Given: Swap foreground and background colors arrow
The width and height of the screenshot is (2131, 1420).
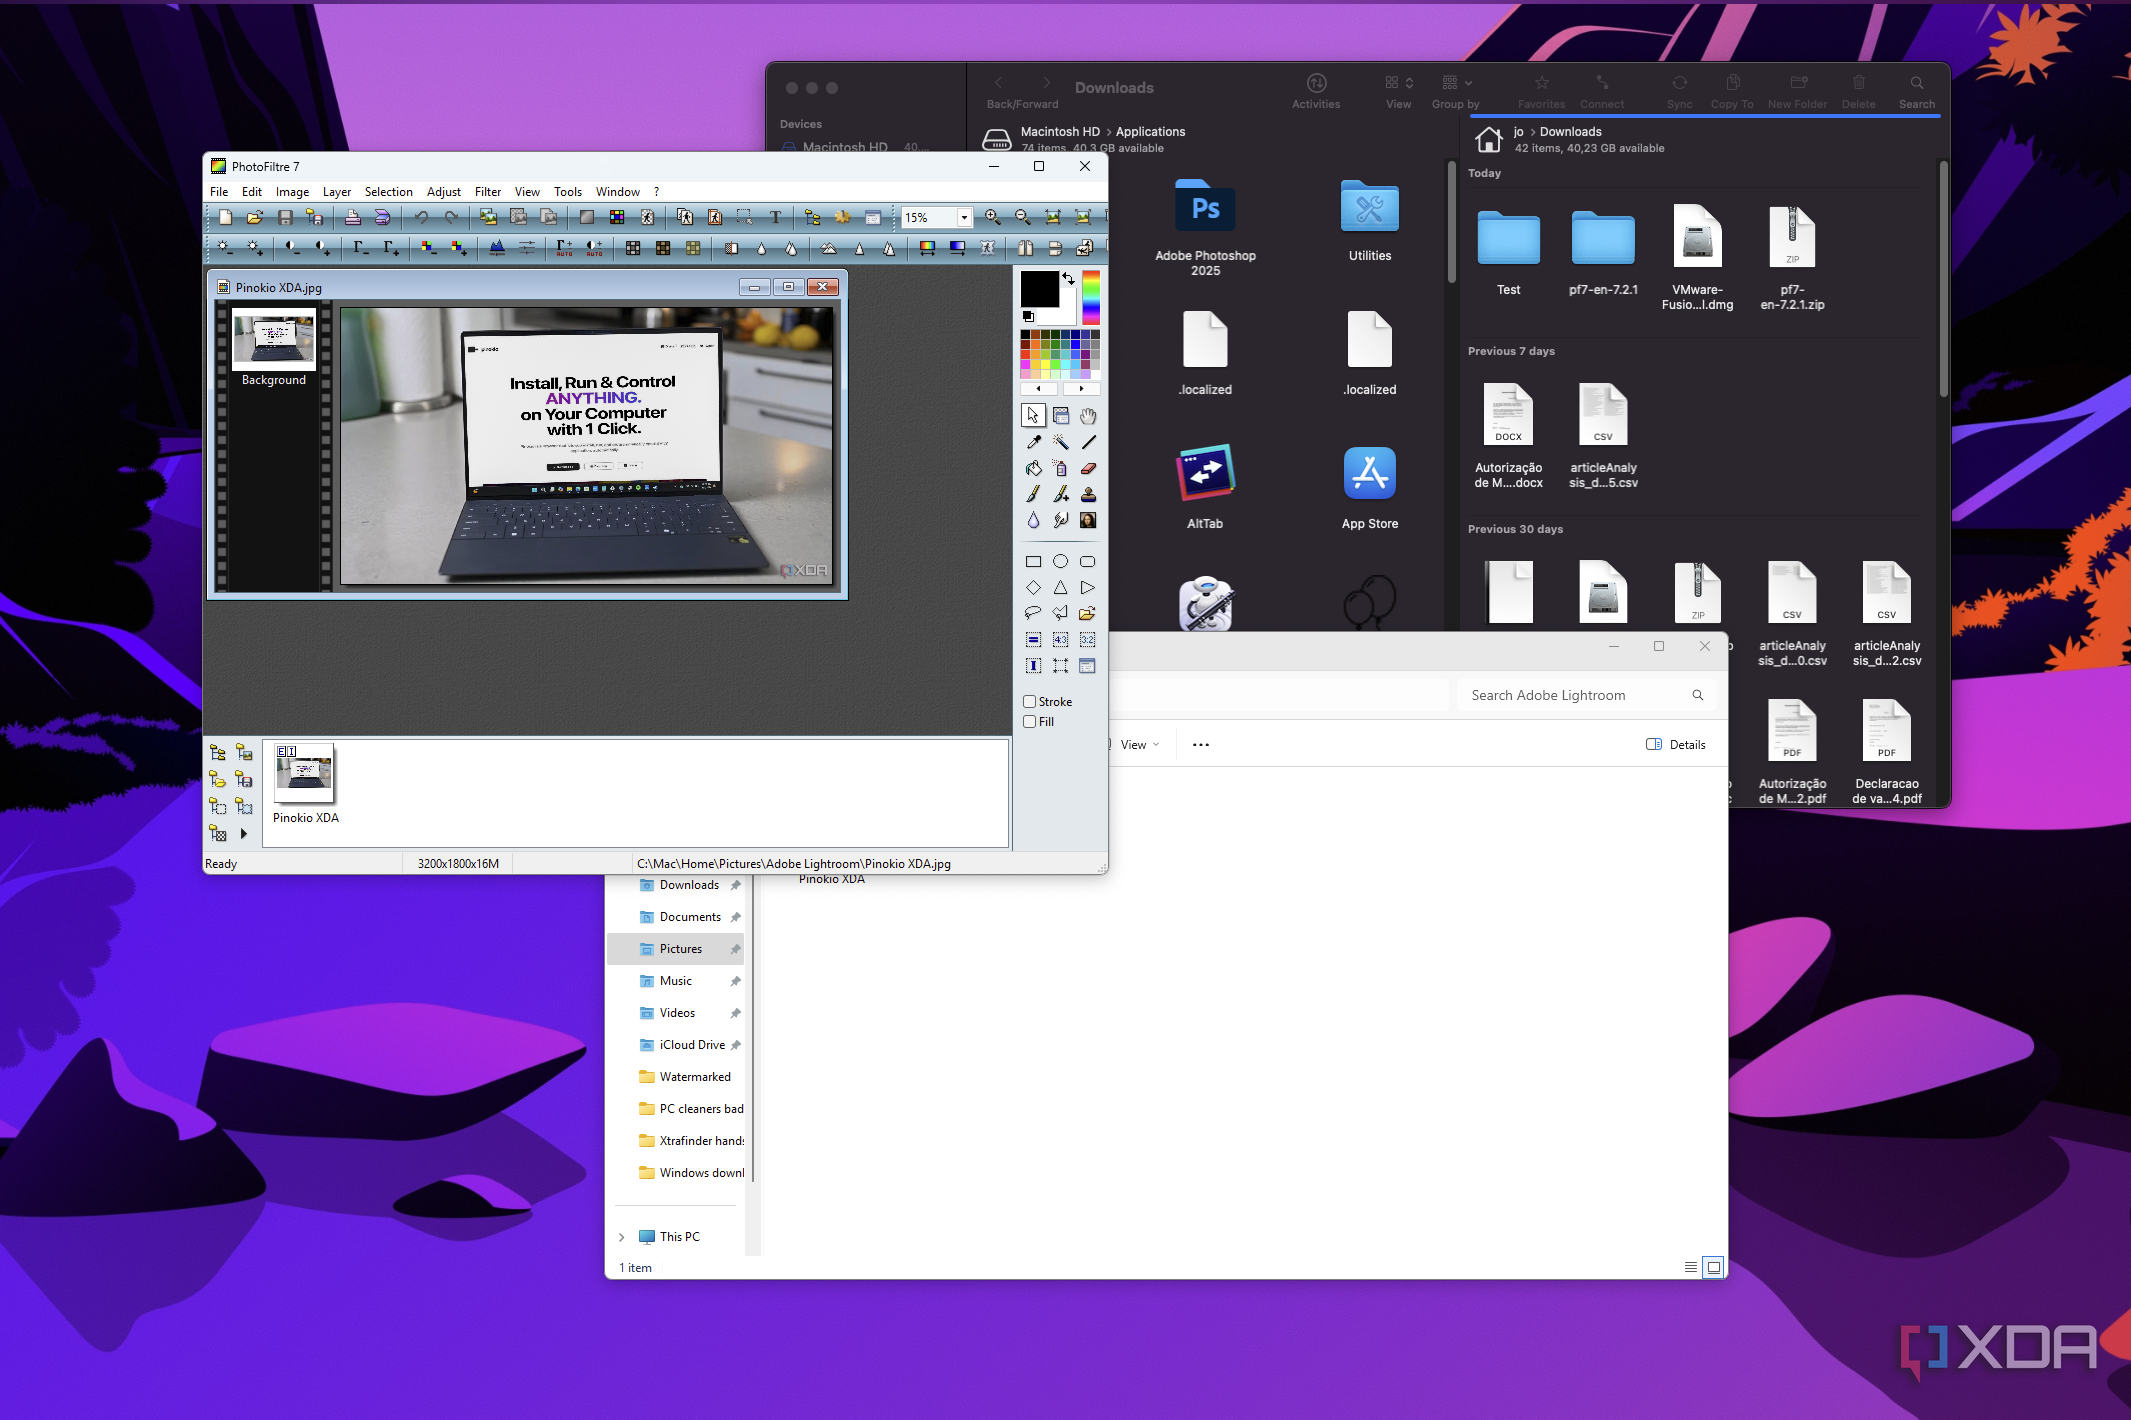Looking at the screenshot, I should pos(1068,278).
